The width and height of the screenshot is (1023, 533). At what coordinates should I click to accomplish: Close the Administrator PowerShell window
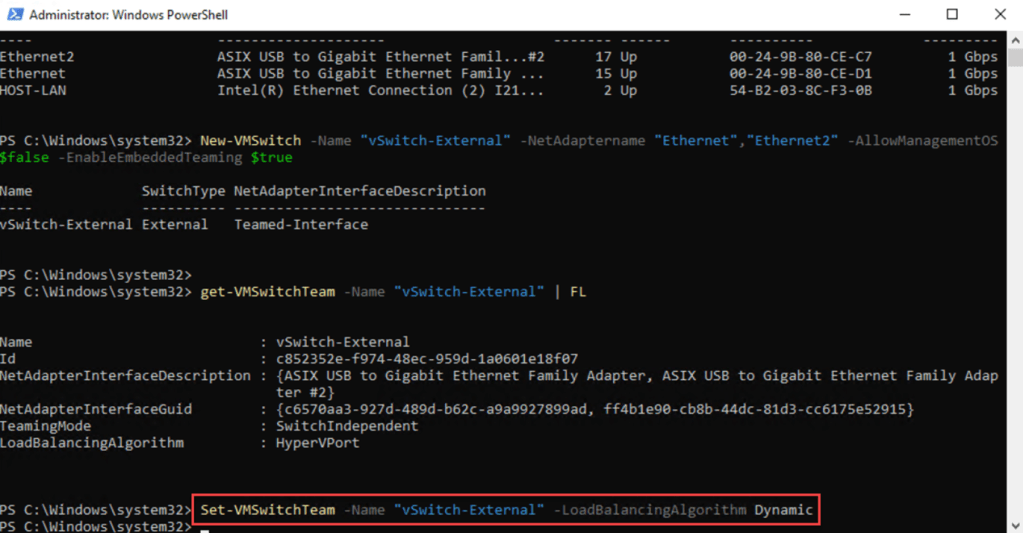coord(999,15)
